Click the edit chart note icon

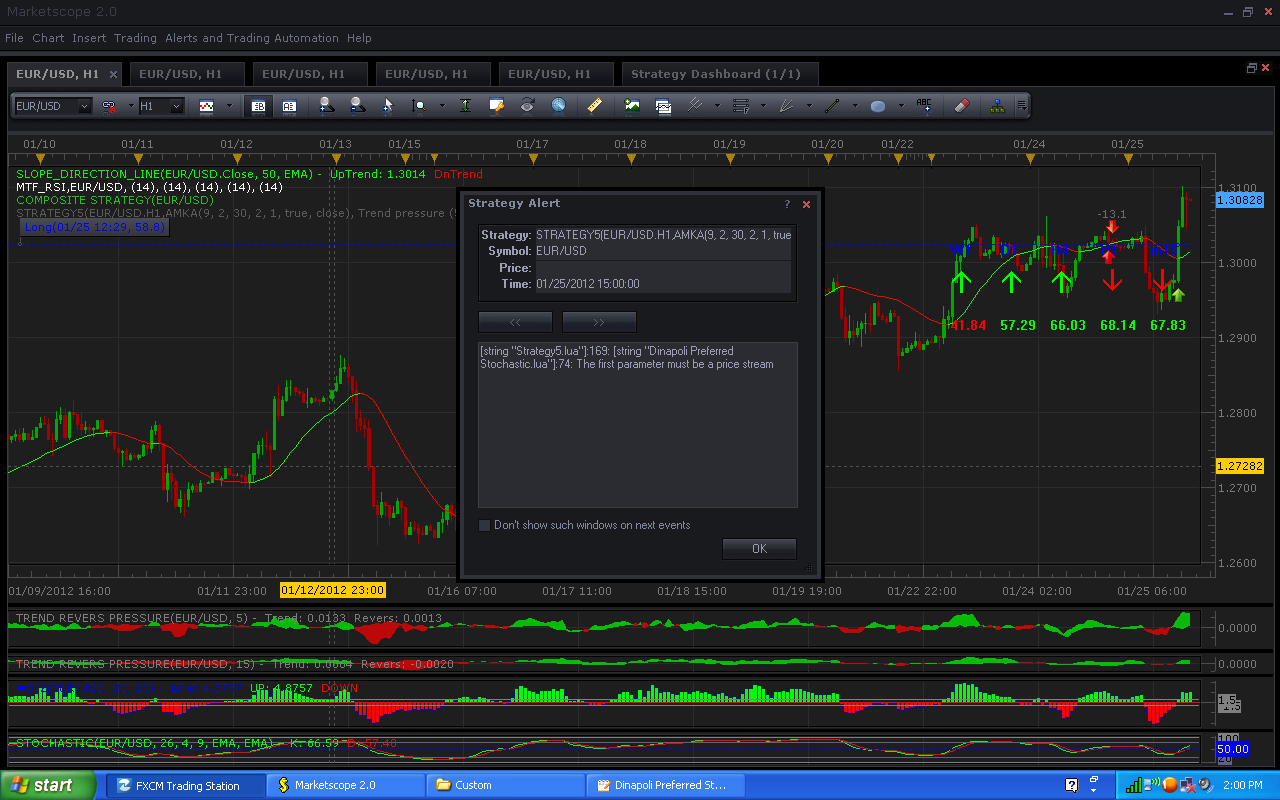[x=496, y=105]
